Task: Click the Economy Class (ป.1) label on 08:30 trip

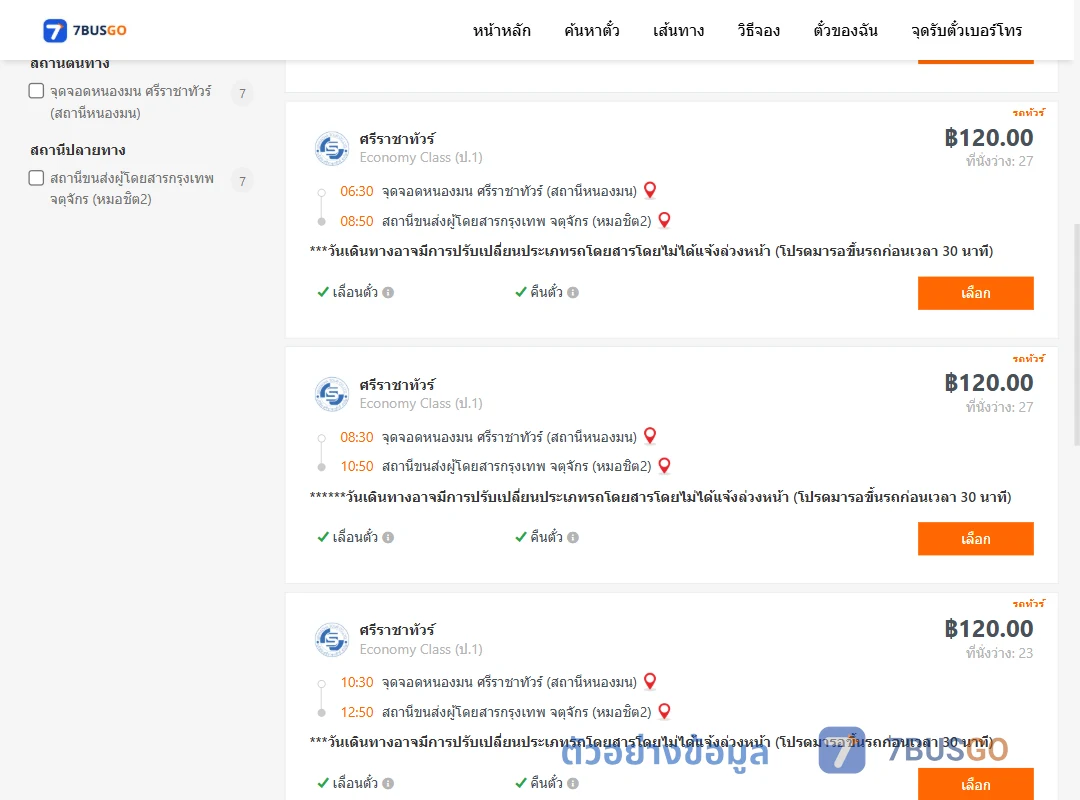Action: [421, 403]
